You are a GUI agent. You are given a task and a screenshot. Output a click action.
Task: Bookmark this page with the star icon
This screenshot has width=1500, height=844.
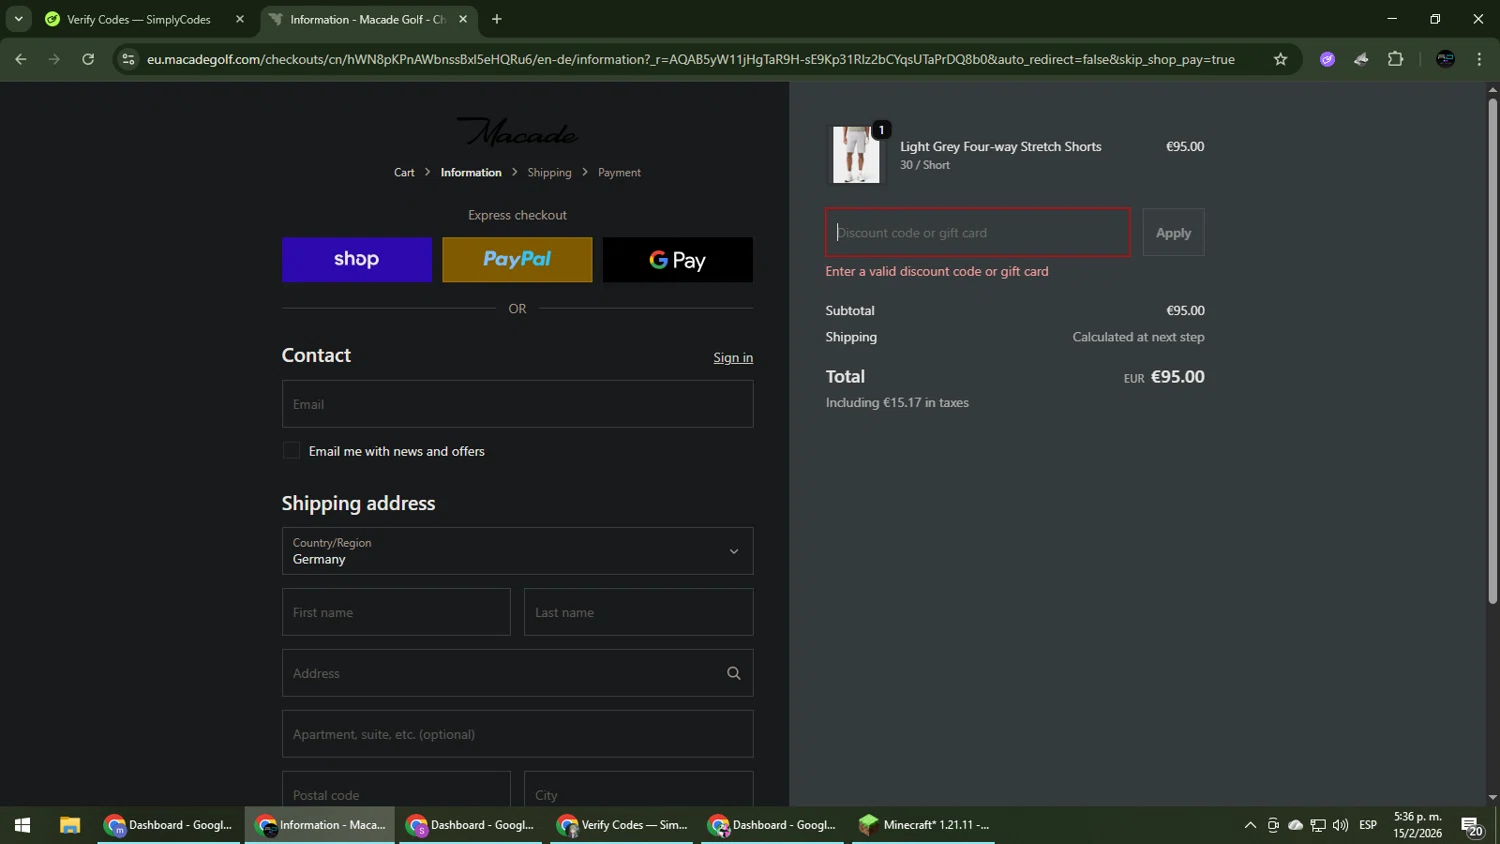[1280, 59]
